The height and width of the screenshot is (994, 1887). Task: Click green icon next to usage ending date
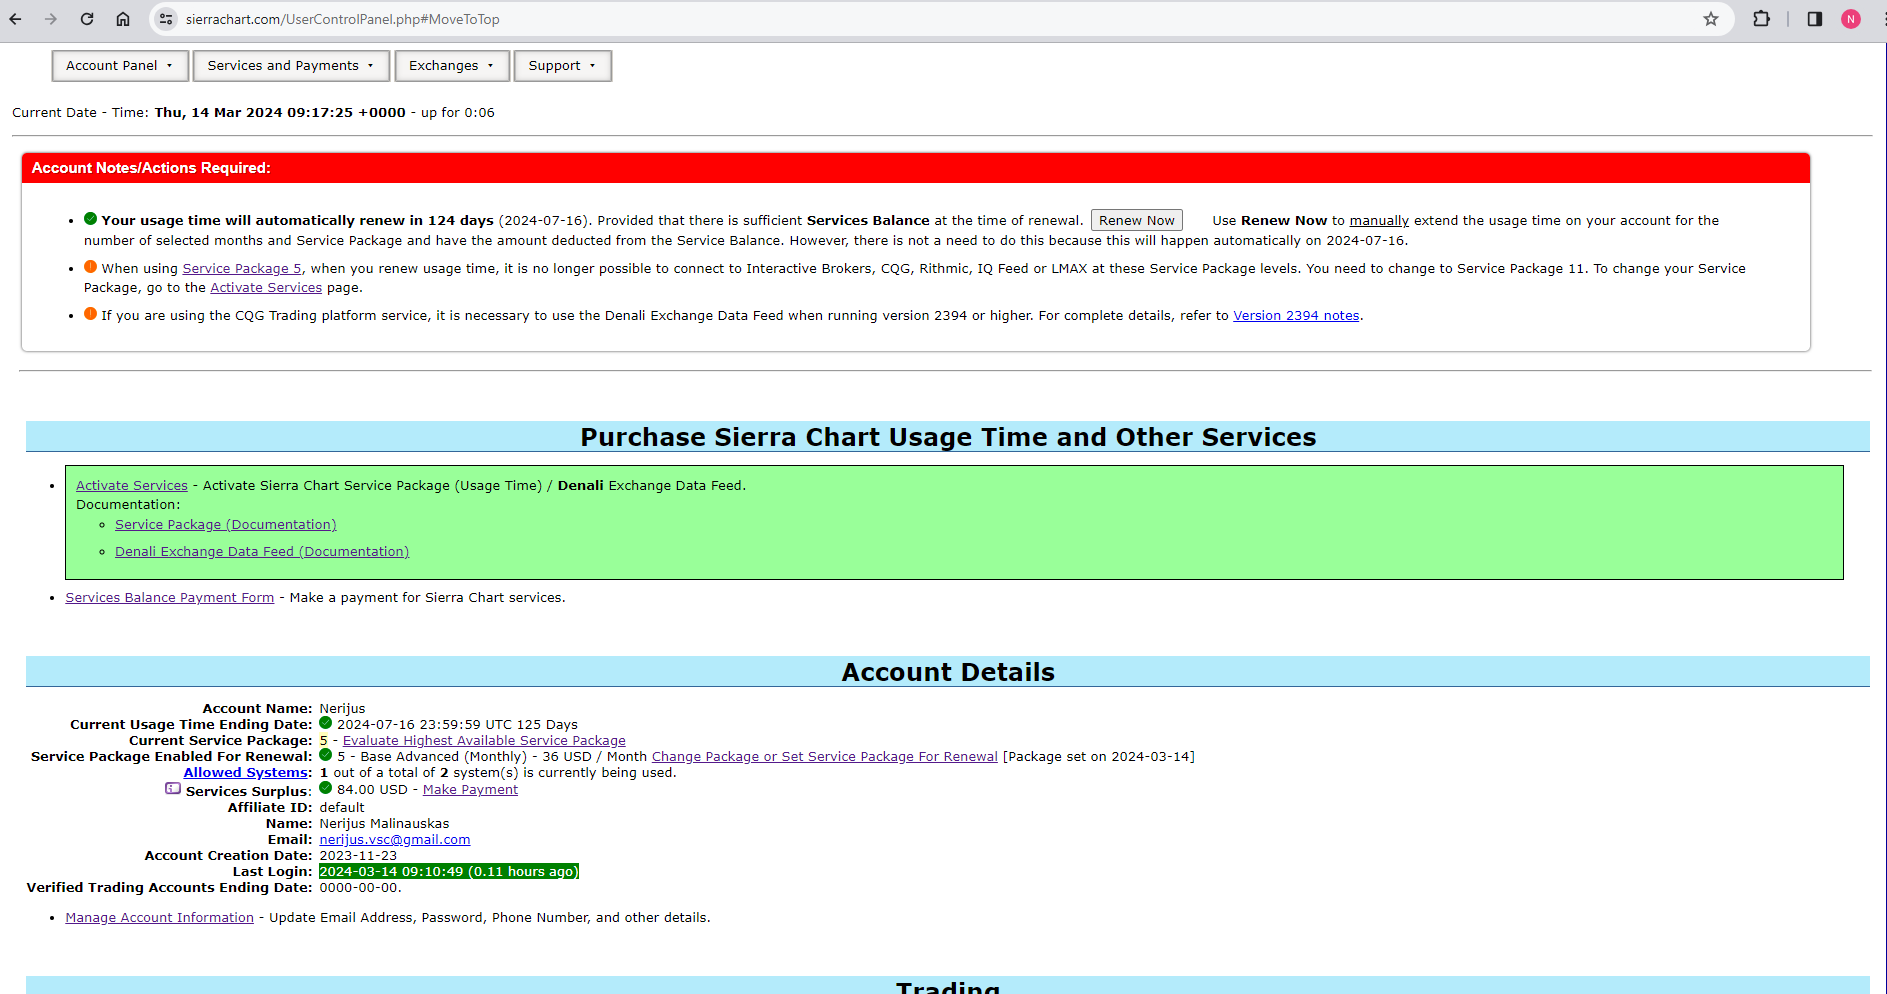325,723
